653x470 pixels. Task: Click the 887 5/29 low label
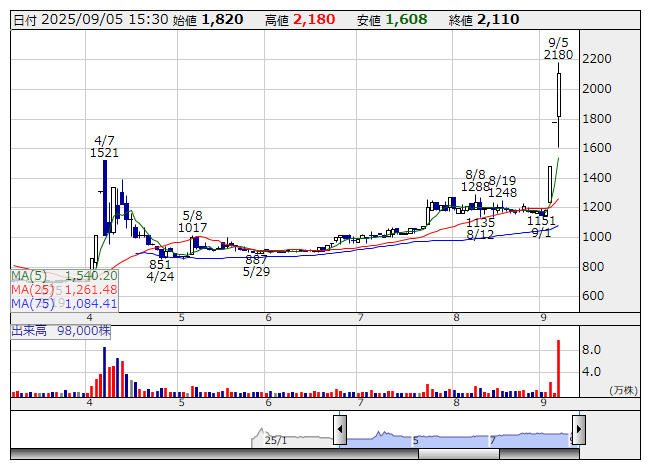pos(257,266)
